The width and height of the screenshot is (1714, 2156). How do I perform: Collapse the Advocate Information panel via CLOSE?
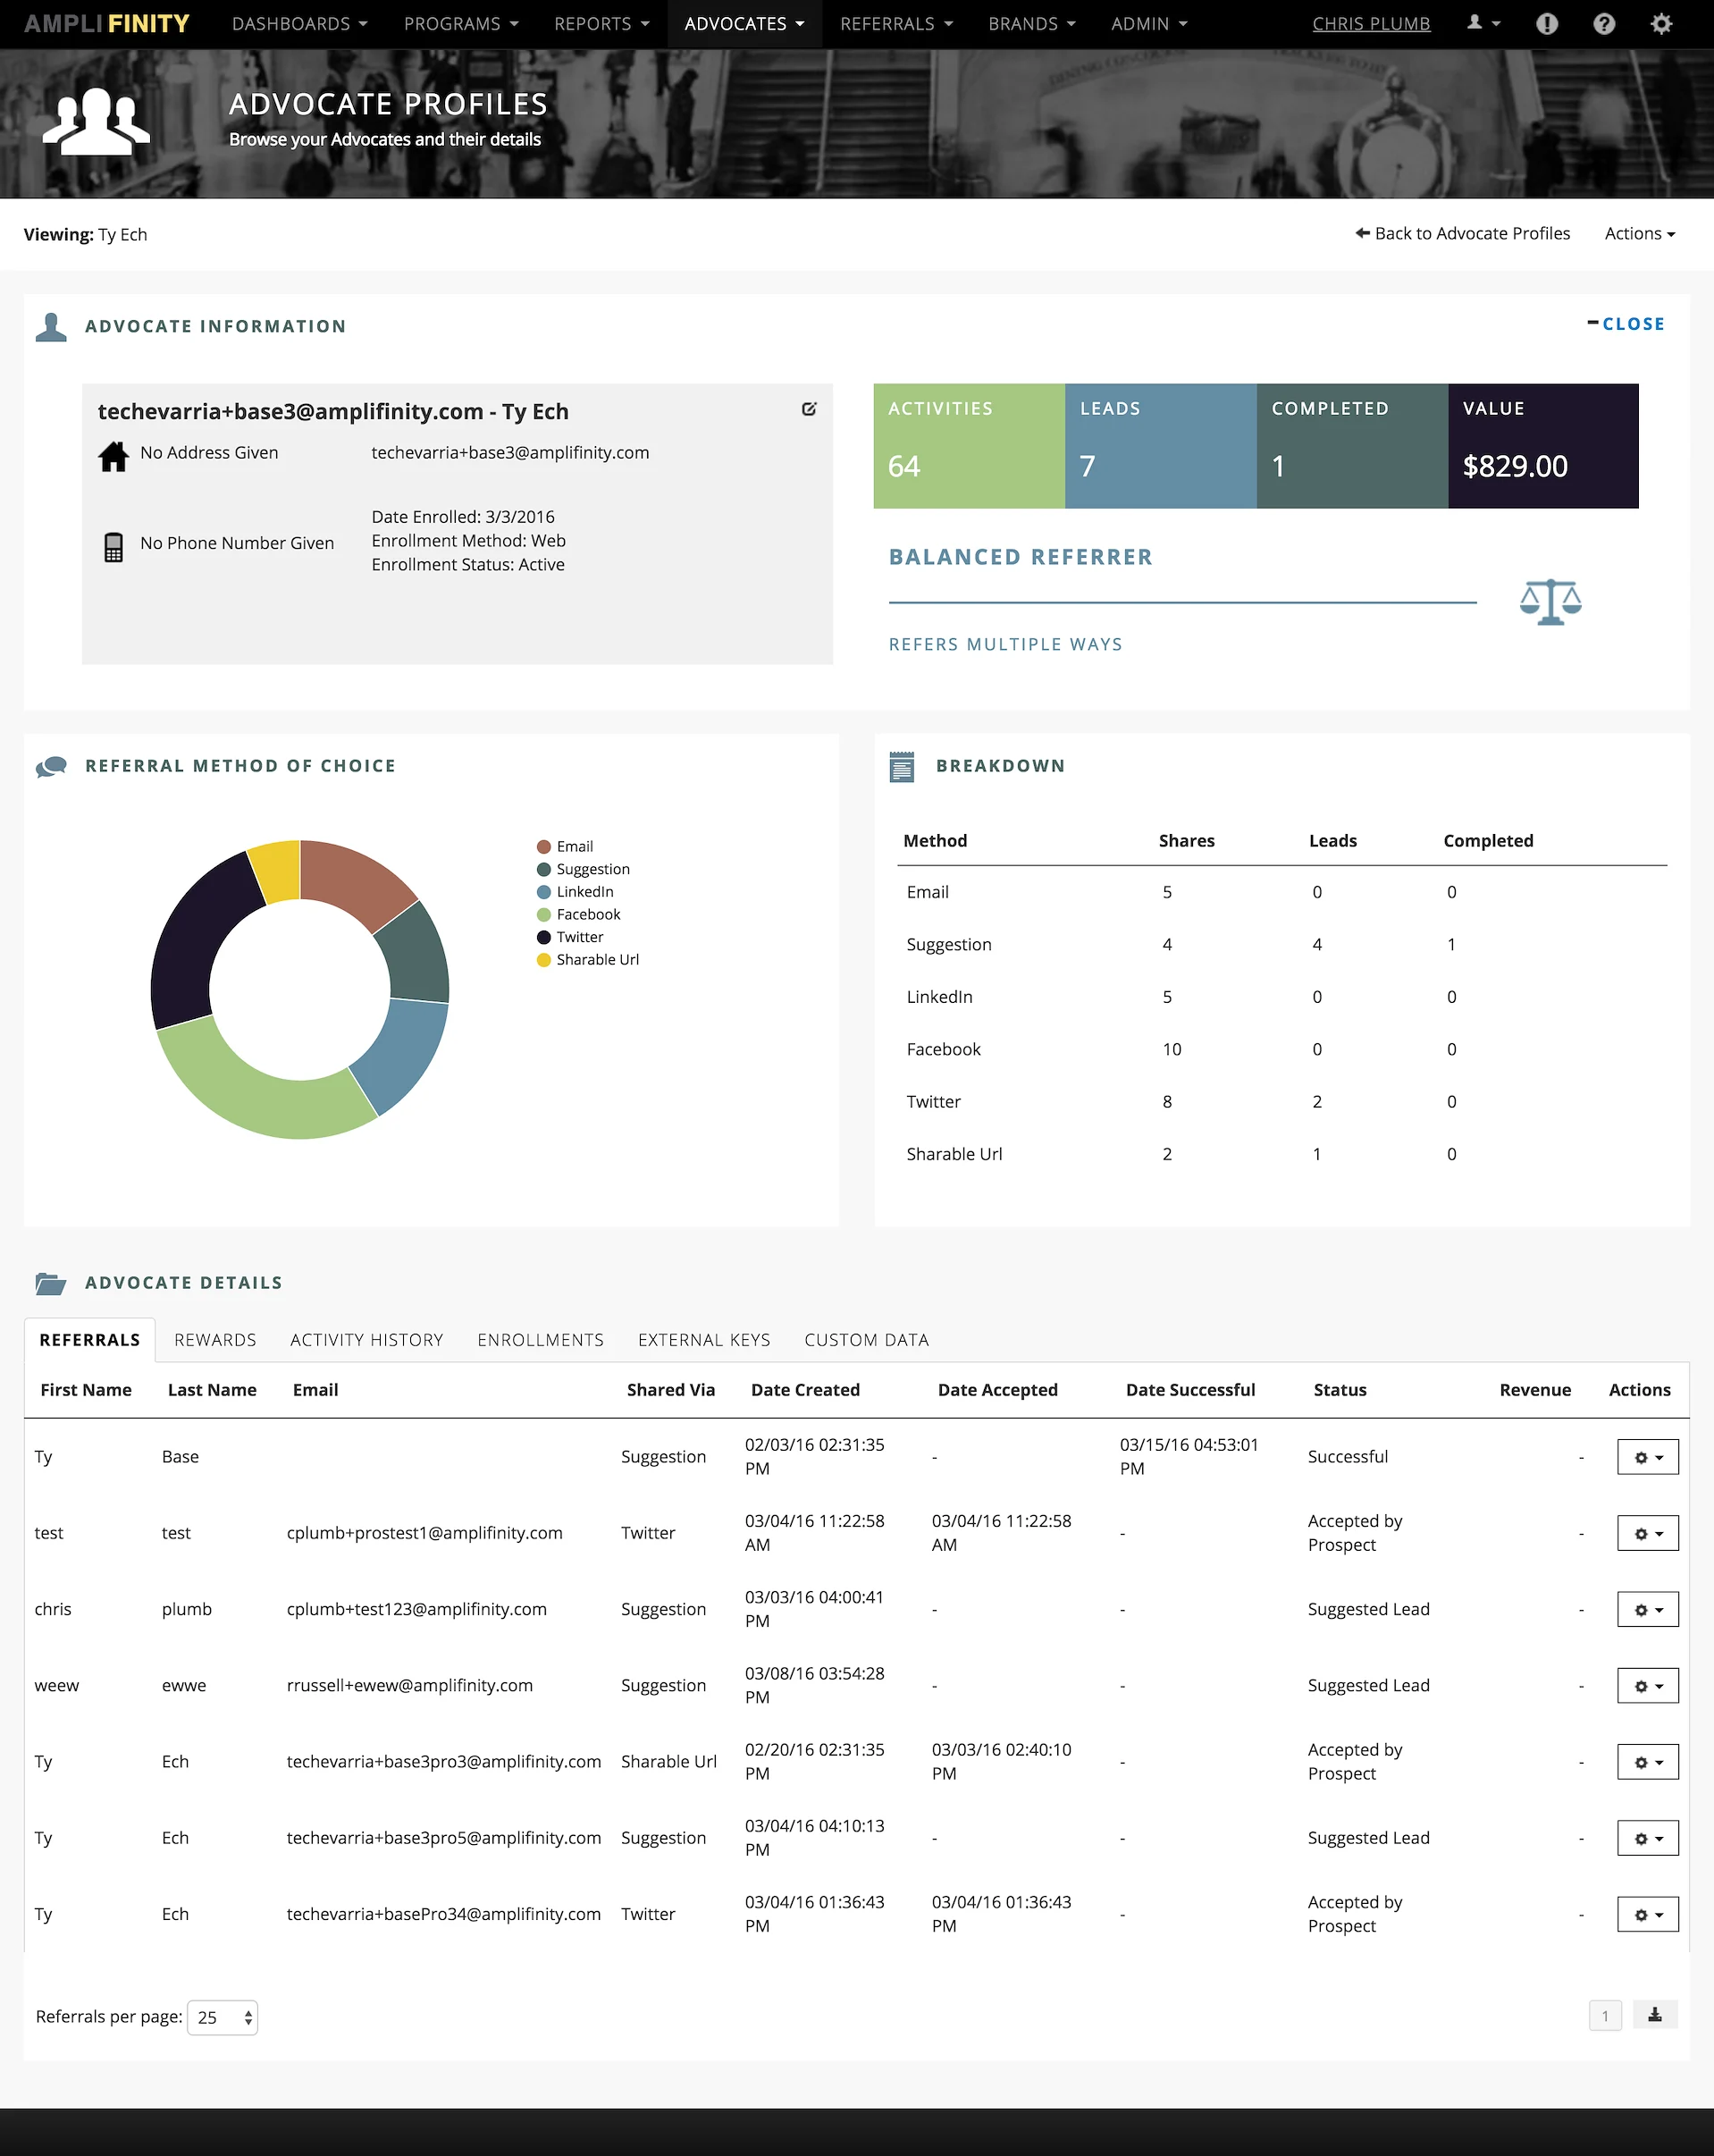(x=1628, y=323)
